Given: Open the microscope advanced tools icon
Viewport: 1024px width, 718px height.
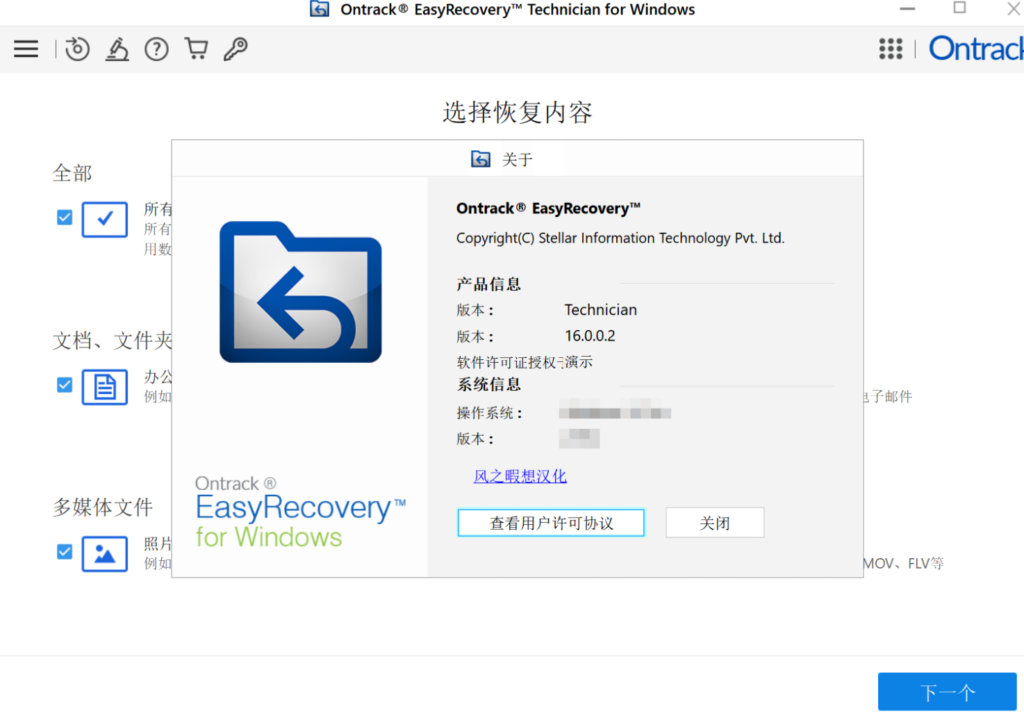Looking at the screenshot, I should pyautogui.click(x=117, y=49).
